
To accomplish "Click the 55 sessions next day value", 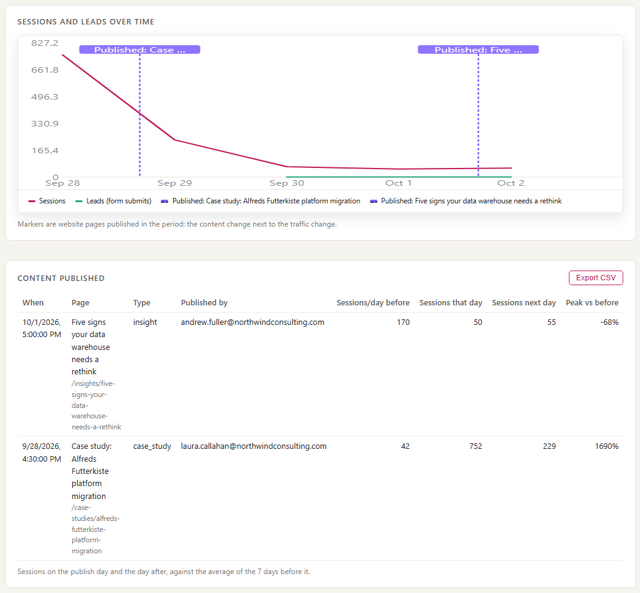I will [551, 322].
